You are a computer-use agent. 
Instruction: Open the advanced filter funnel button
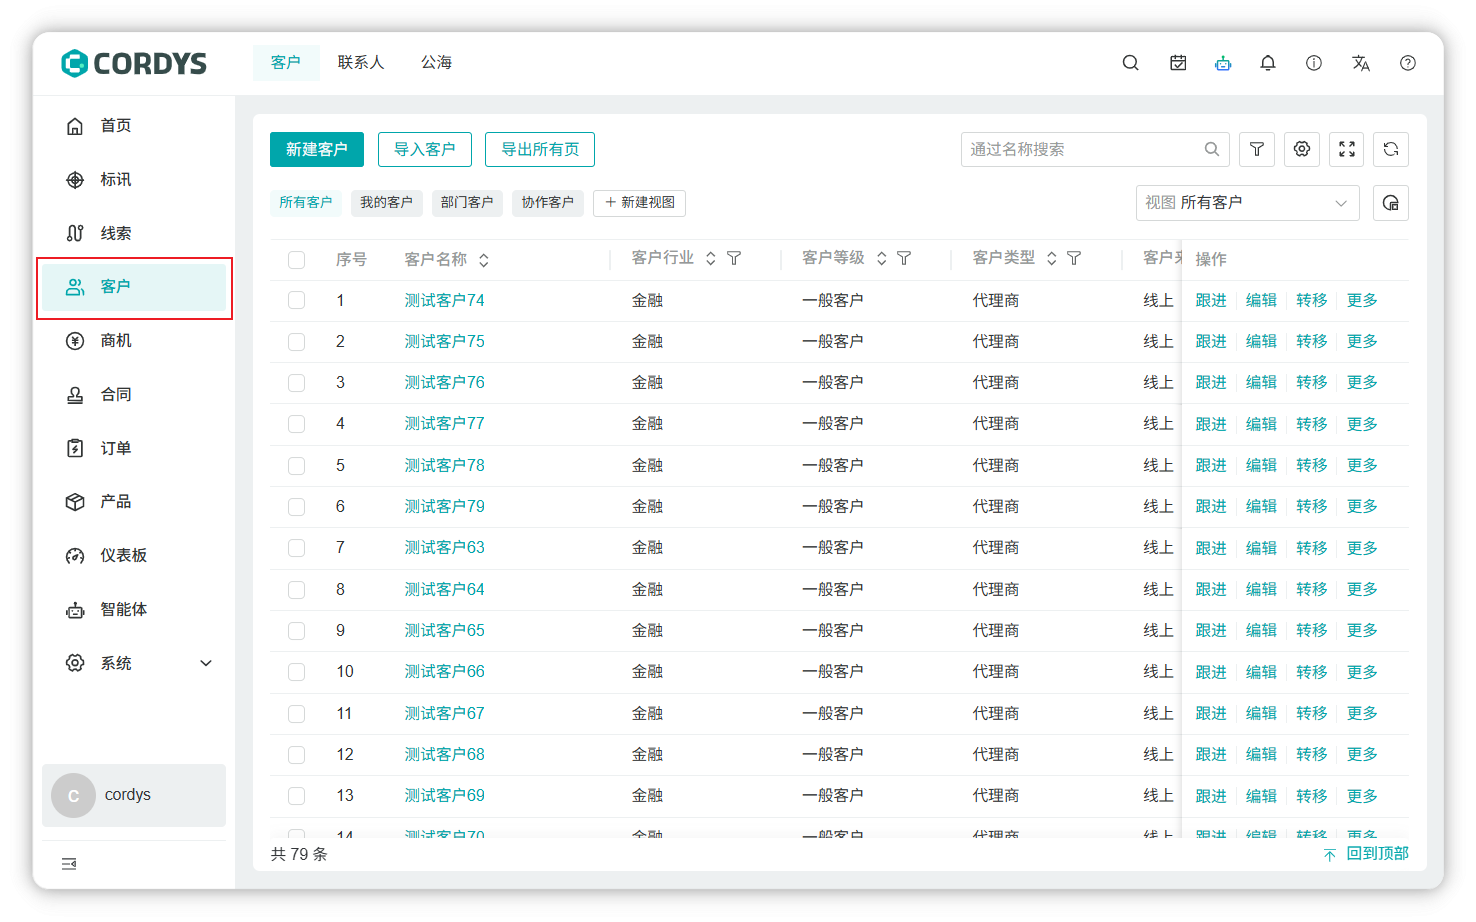coord(1257,149)
